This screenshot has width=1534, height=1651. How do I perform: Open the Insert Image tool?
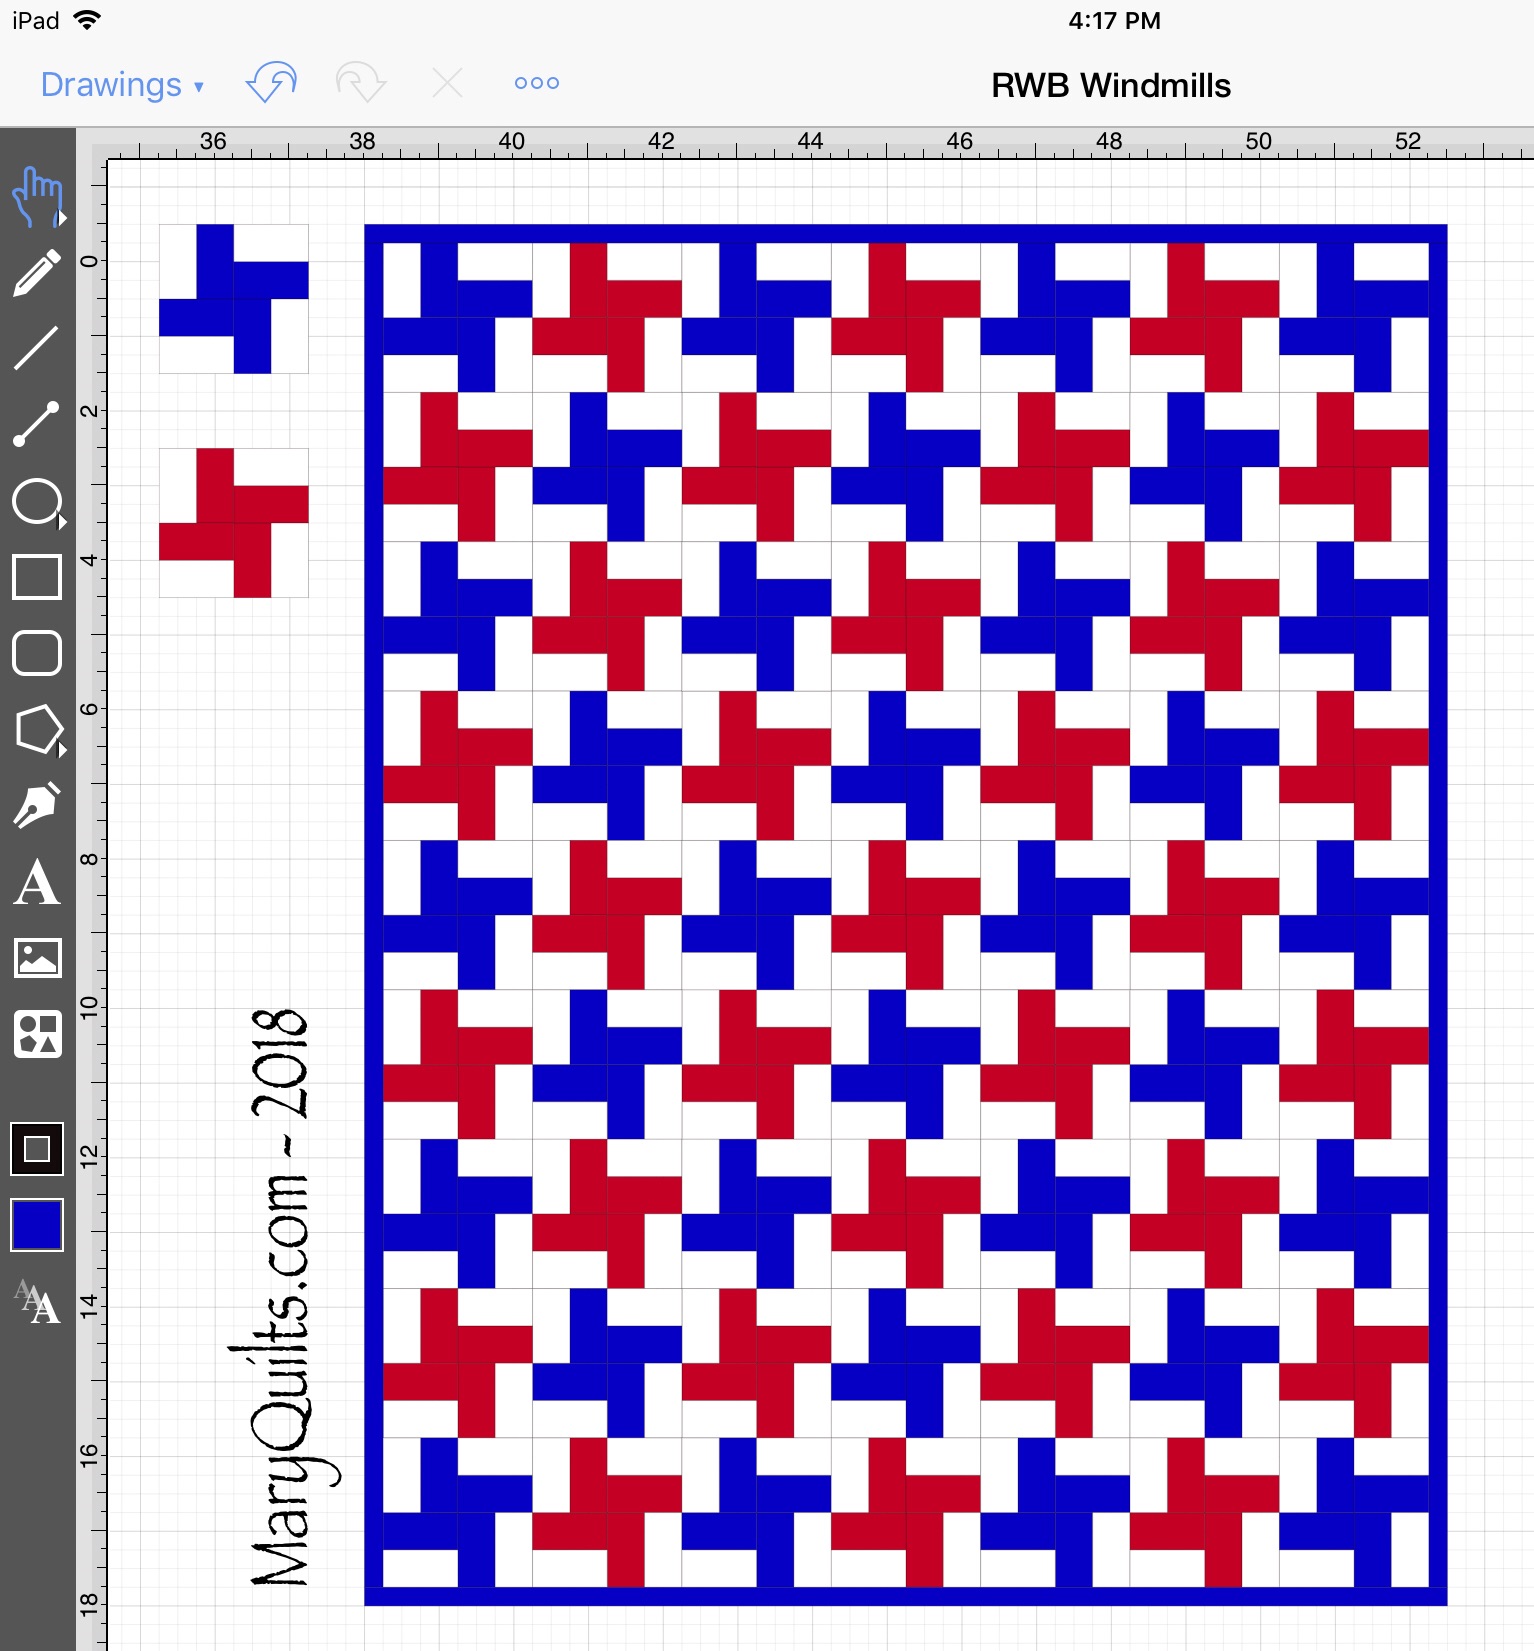(37, 958)
